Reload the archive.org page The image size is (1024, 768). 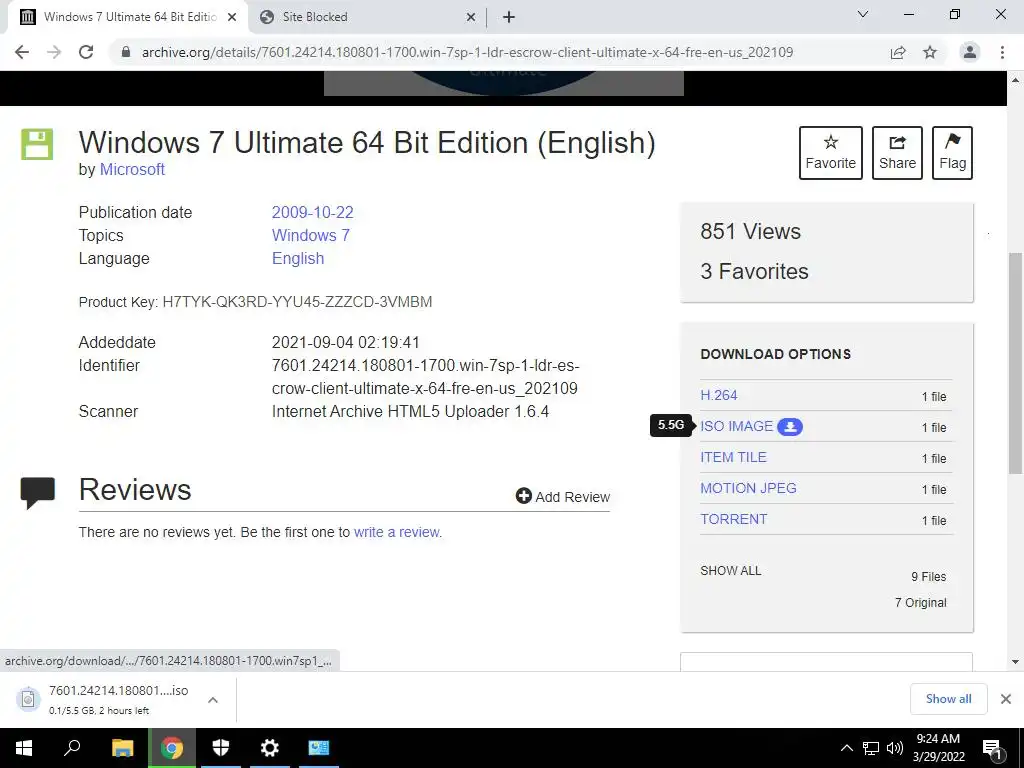[86, 52]
